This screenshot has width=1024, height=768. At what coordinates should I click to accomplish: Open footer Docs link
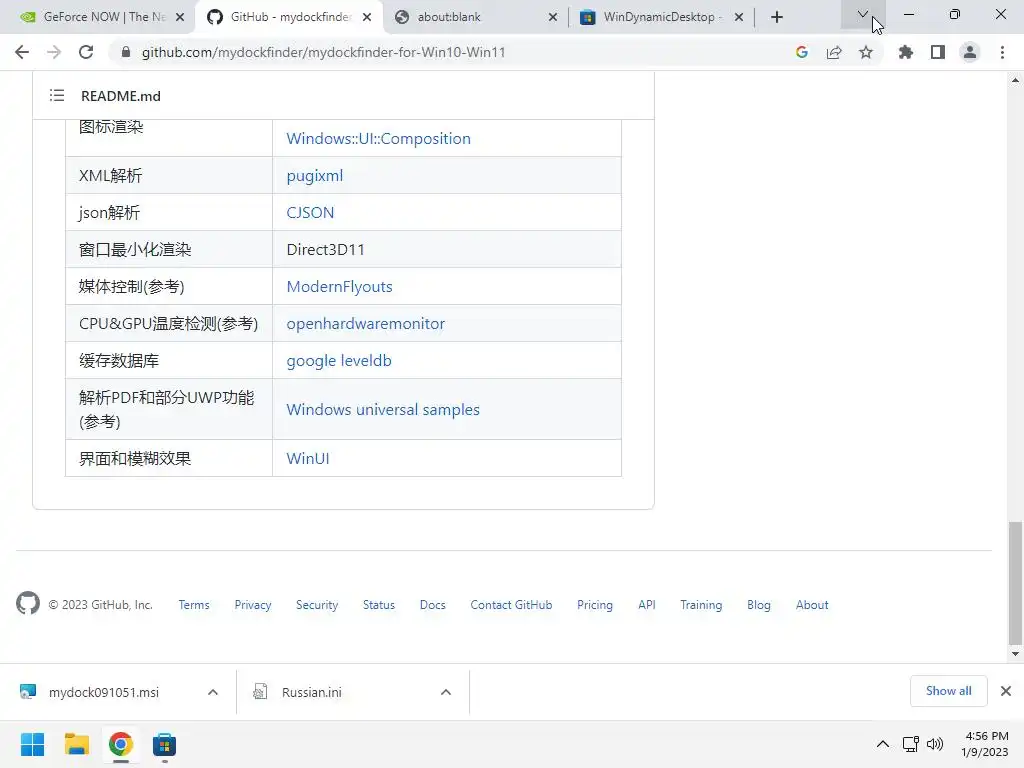pyautogui.click(x=432, y=605)
